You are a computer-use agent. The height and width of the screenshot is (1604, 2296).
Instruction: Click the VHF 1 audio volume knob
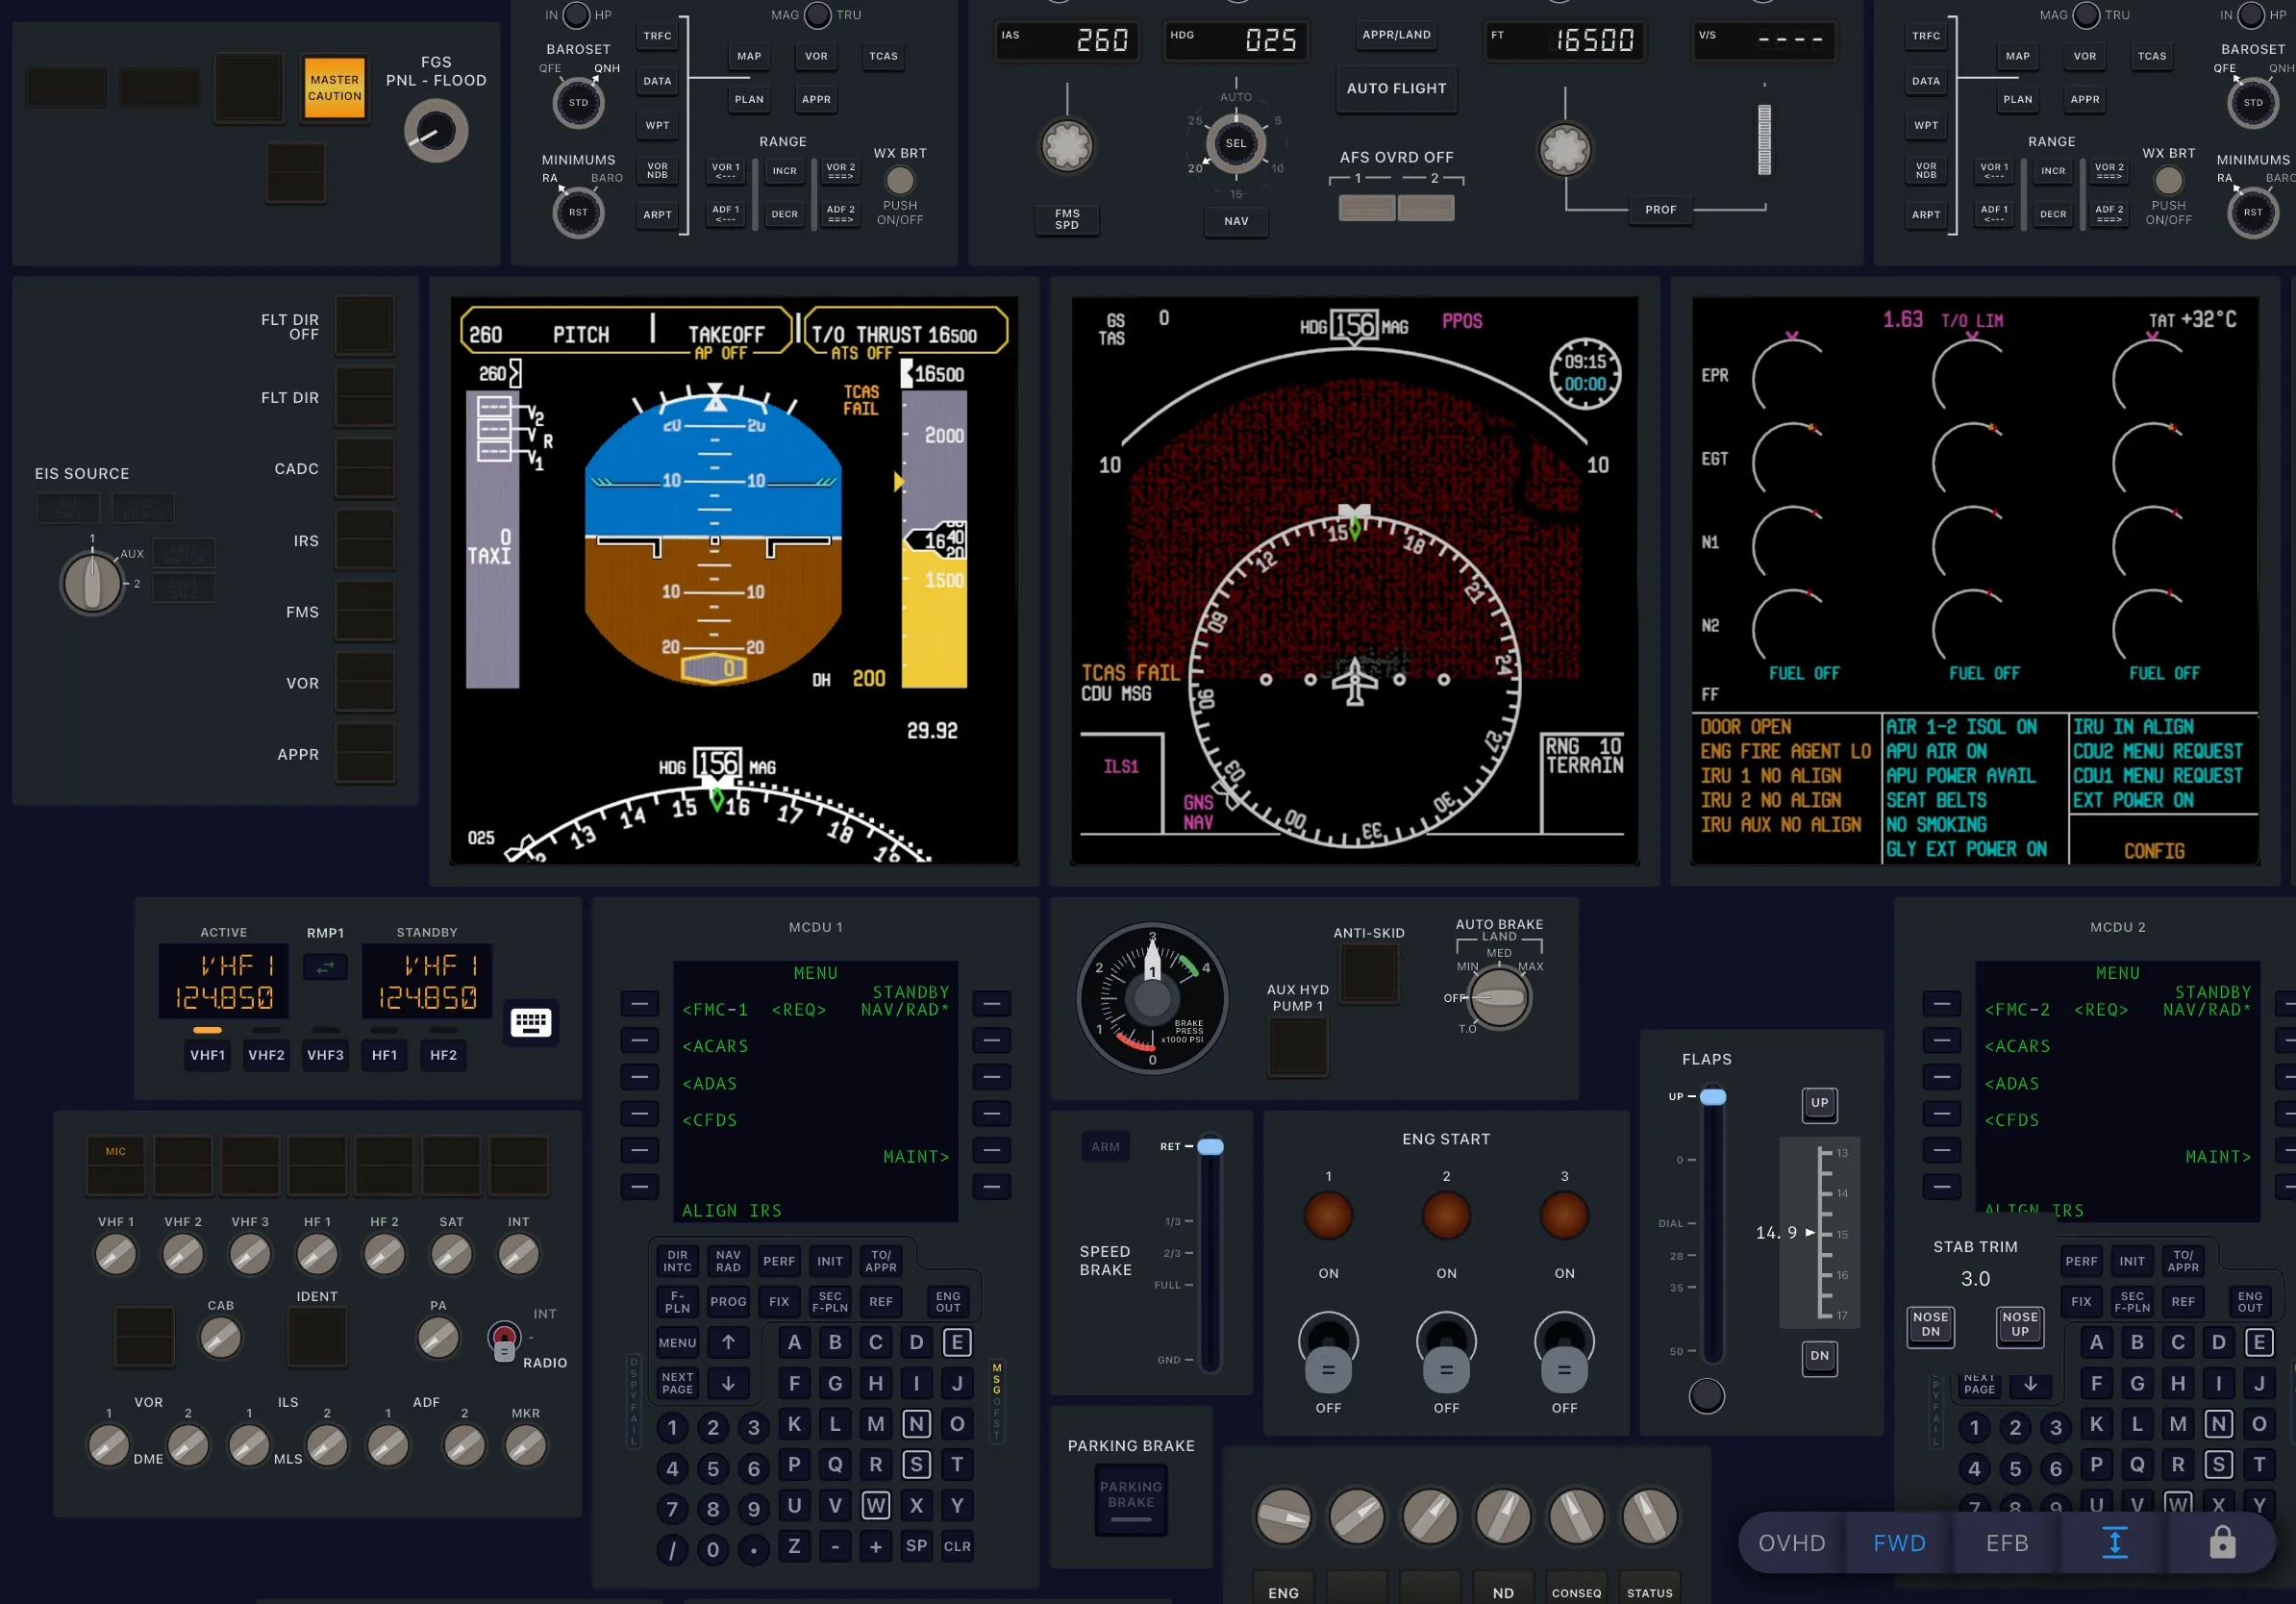point(116,1254)
